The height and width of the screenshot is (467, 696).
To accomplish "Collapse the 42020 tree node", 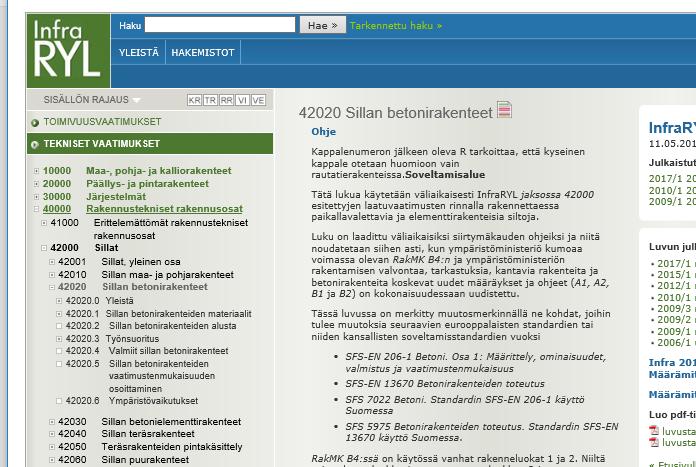I will coord(52,287).
